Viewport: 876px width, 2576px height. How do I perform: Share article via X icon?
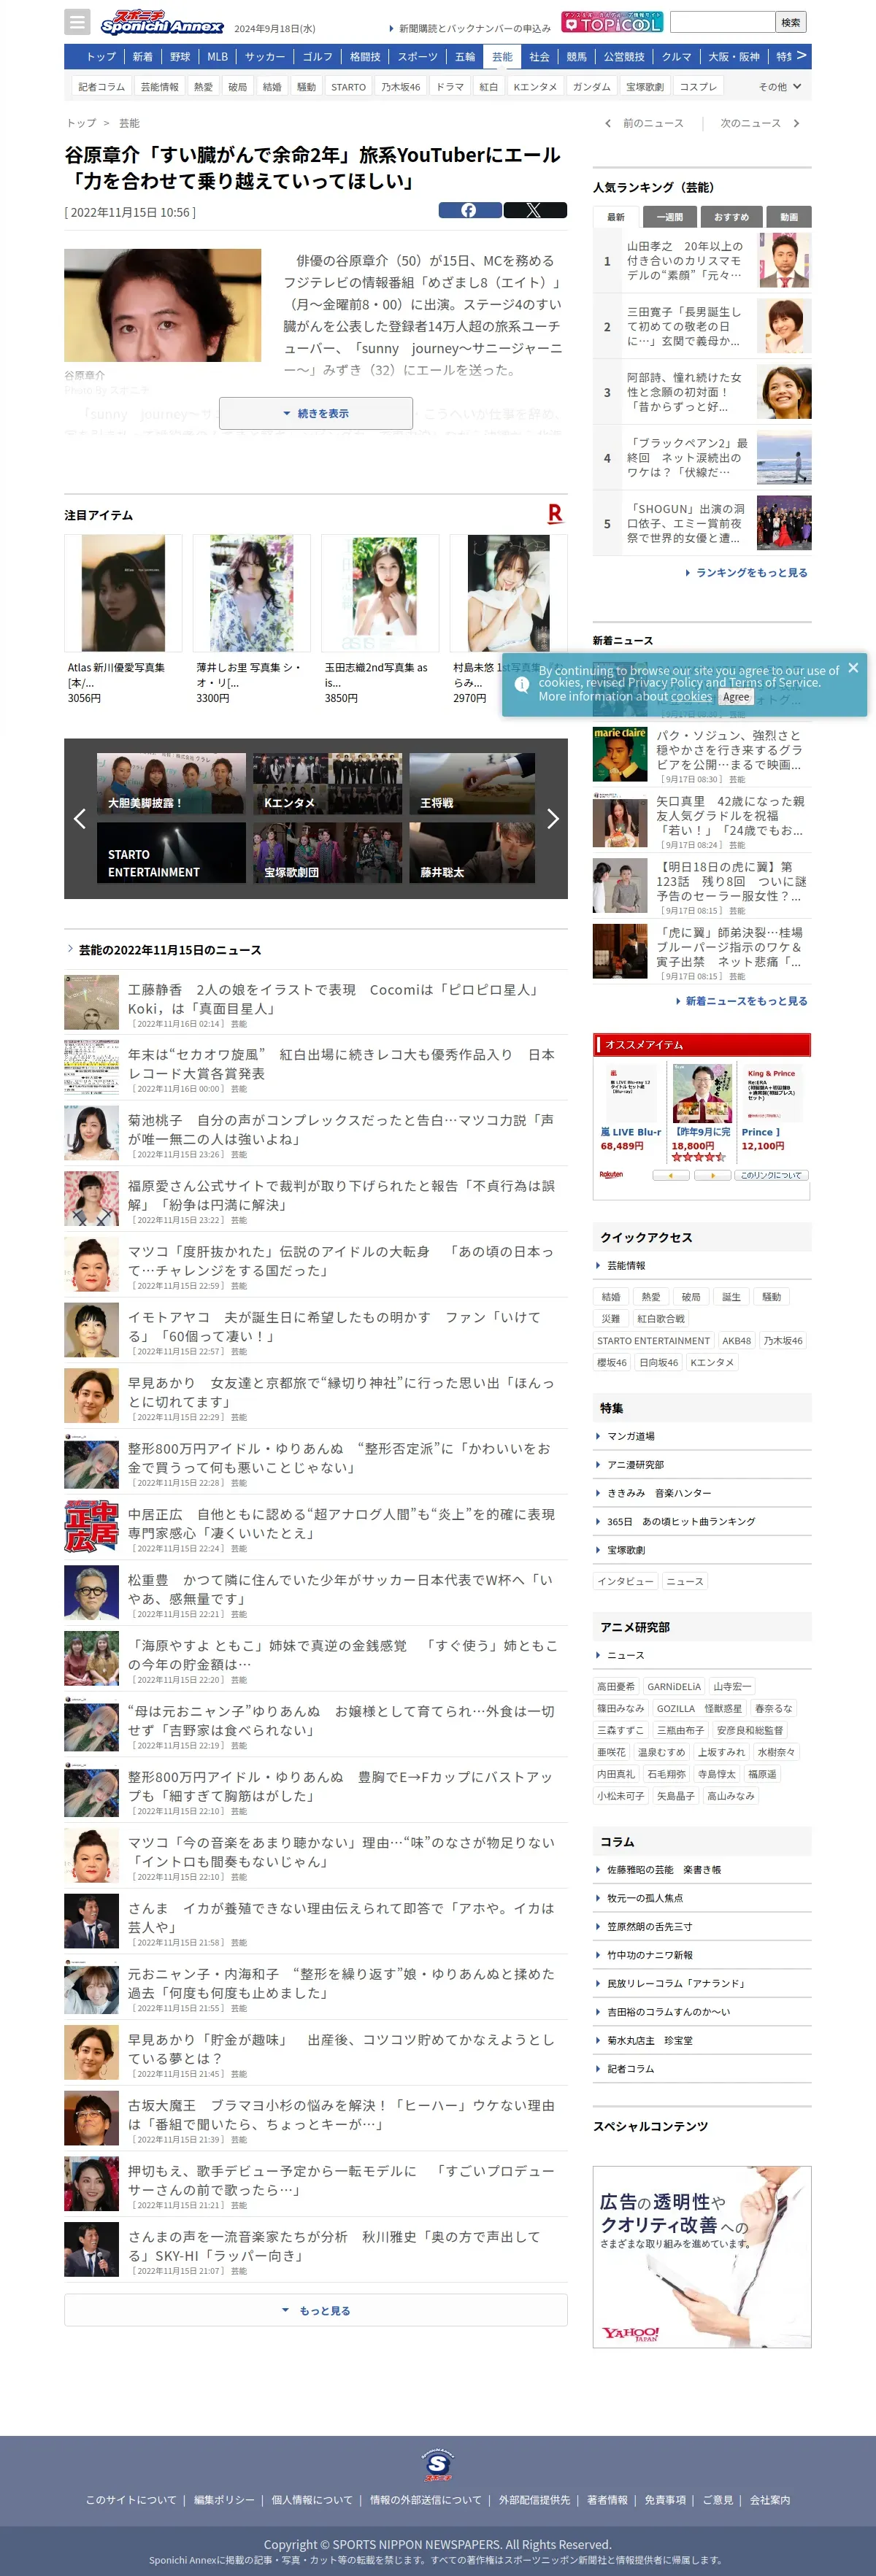click(535, 210)
